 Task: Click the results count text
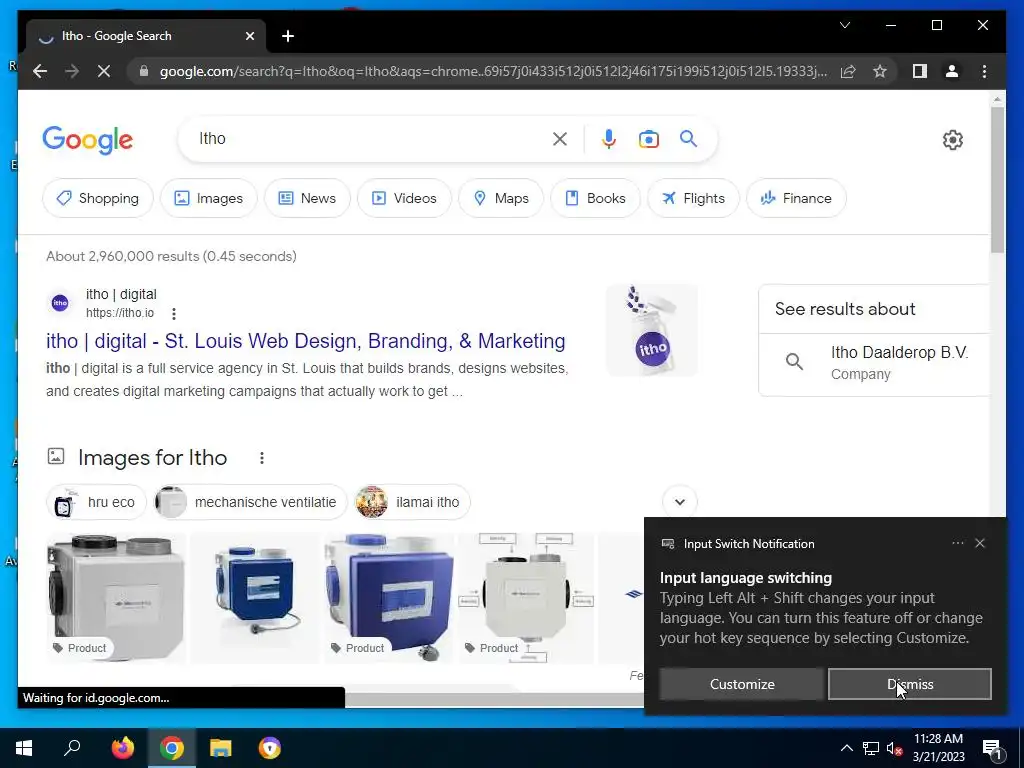click(171, 256)
